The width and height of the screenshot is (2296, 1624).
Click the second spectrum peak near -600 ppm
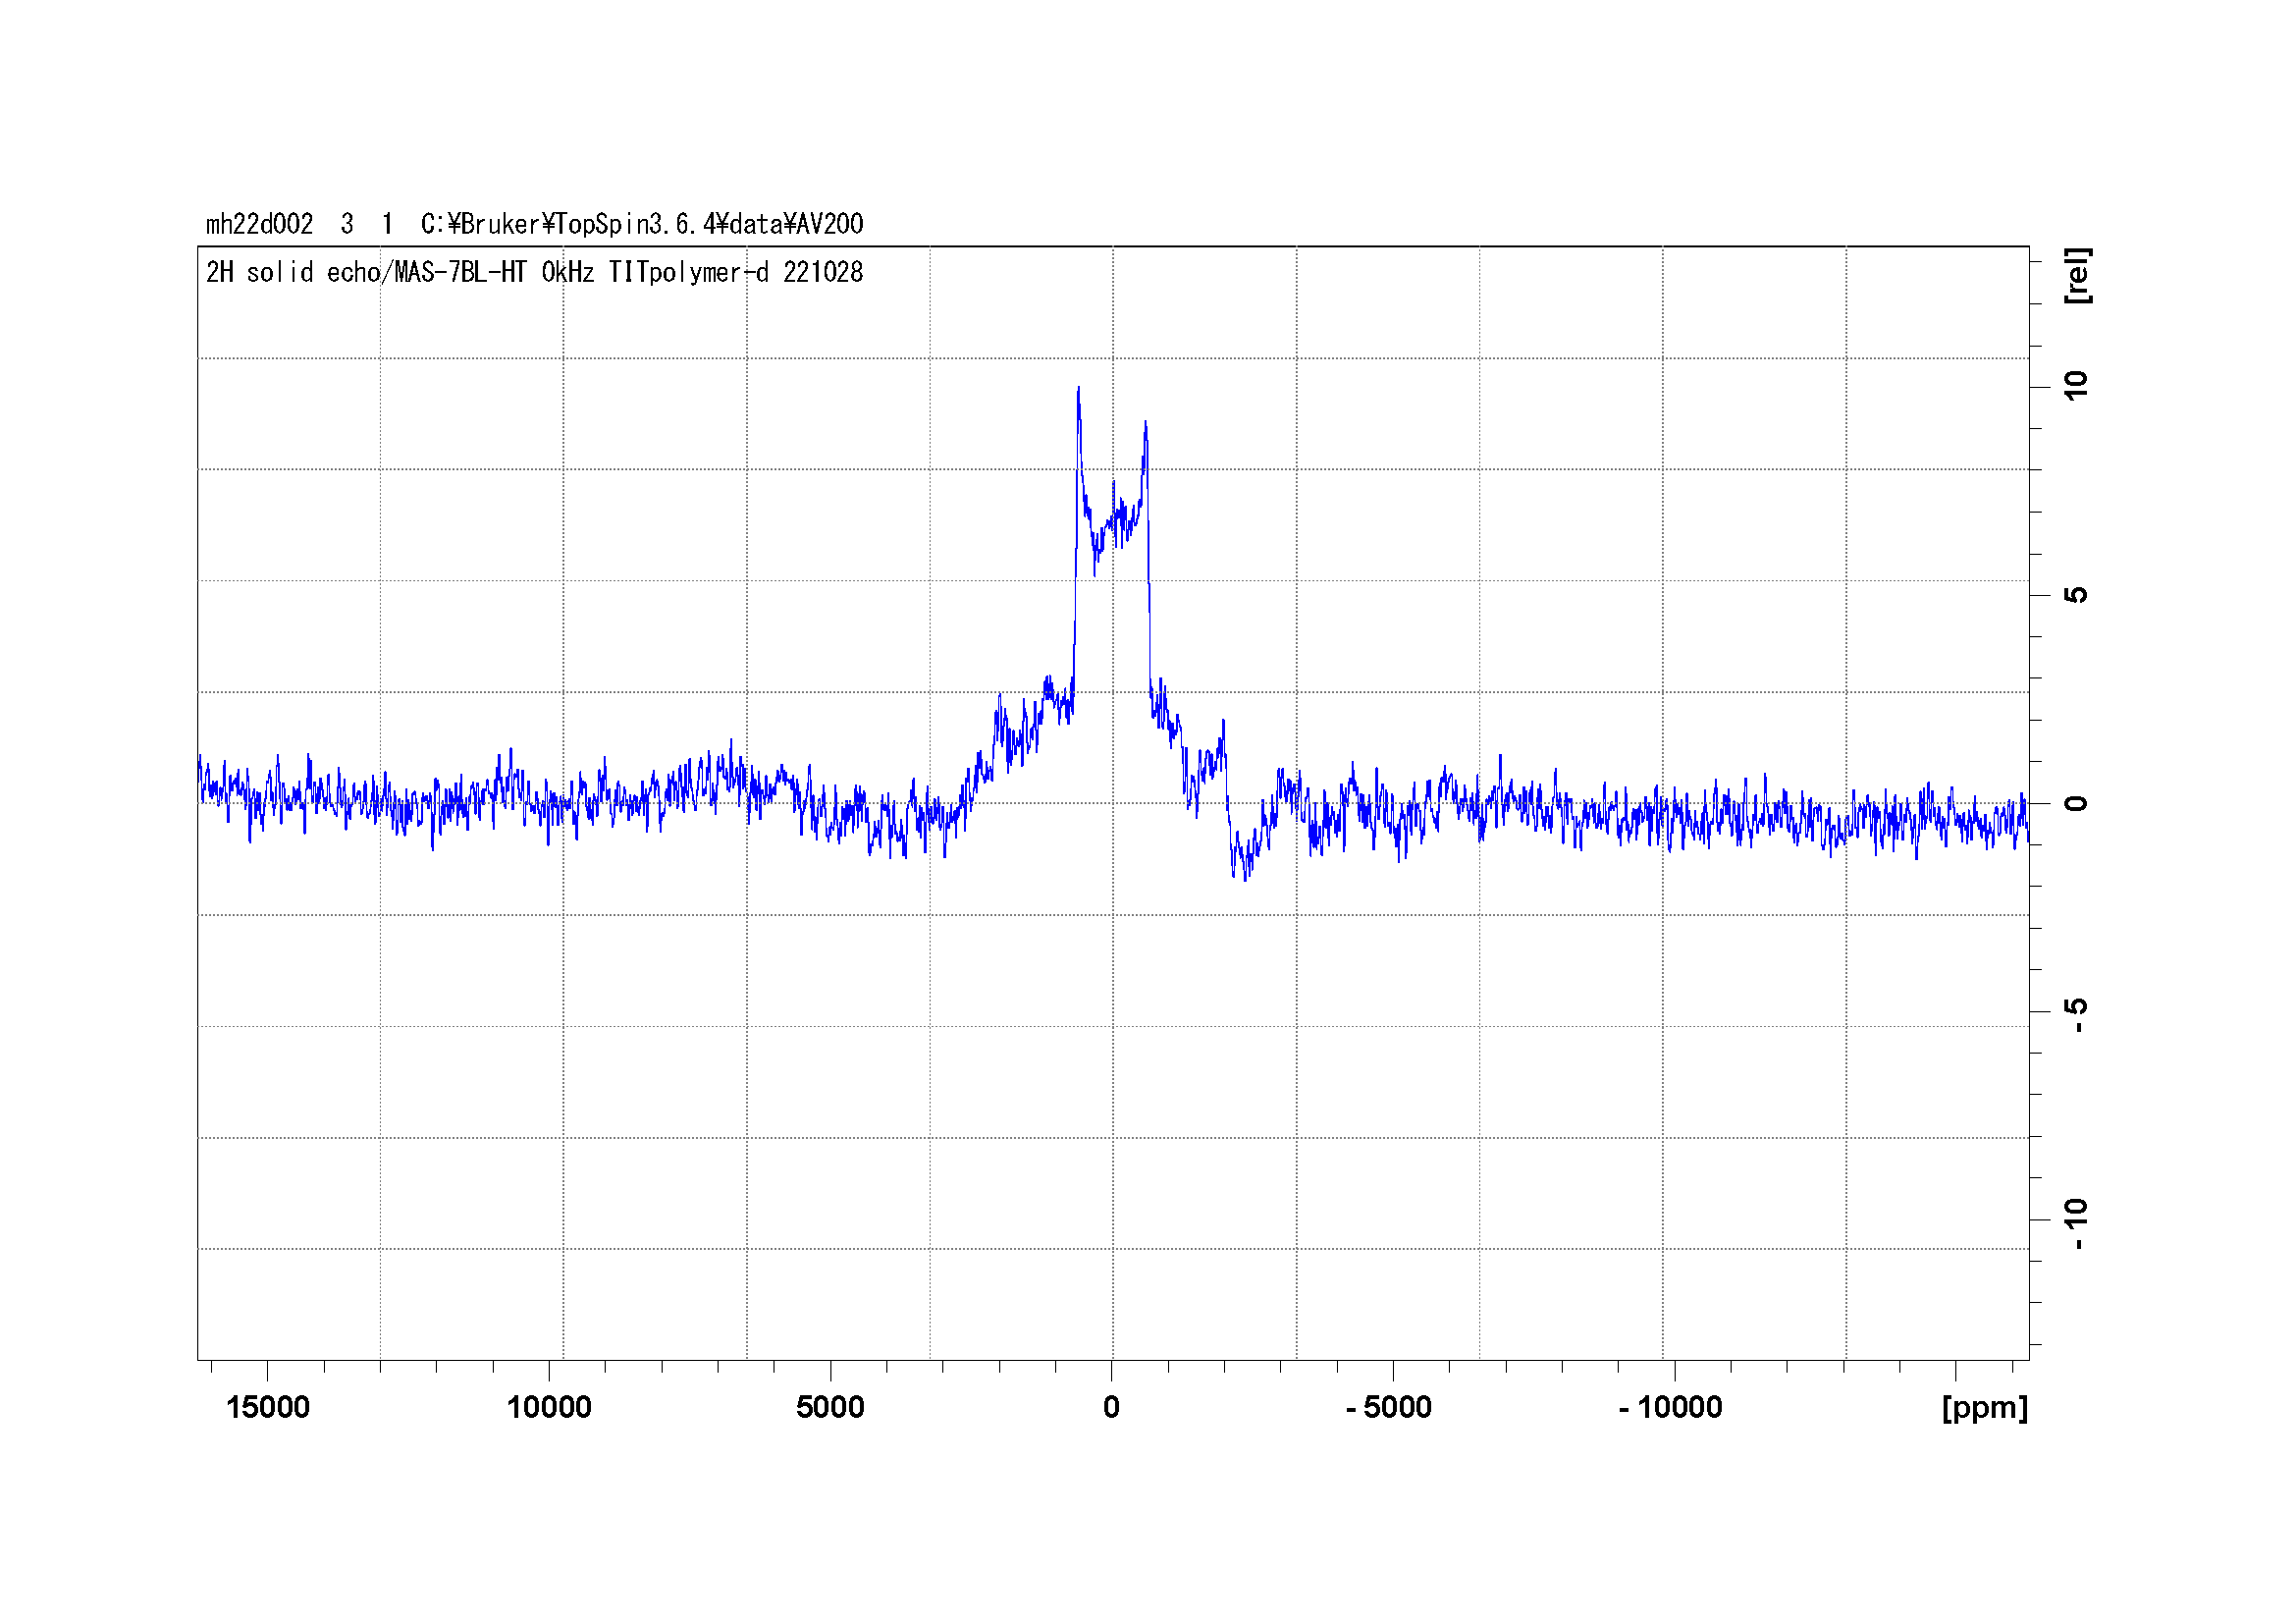pos(1145,426)
